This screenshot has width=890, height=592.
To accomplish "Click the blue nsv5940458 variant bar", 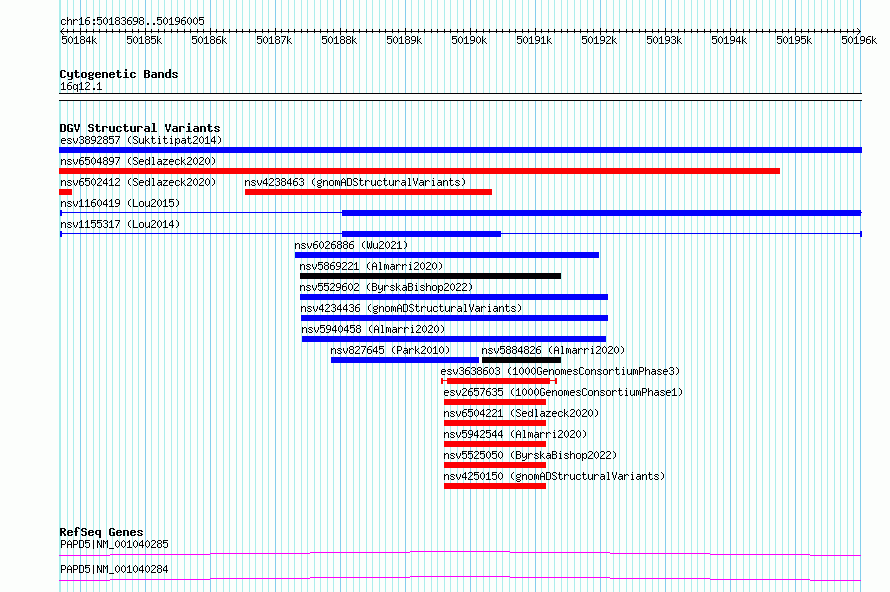I will [x=454, y=339].
